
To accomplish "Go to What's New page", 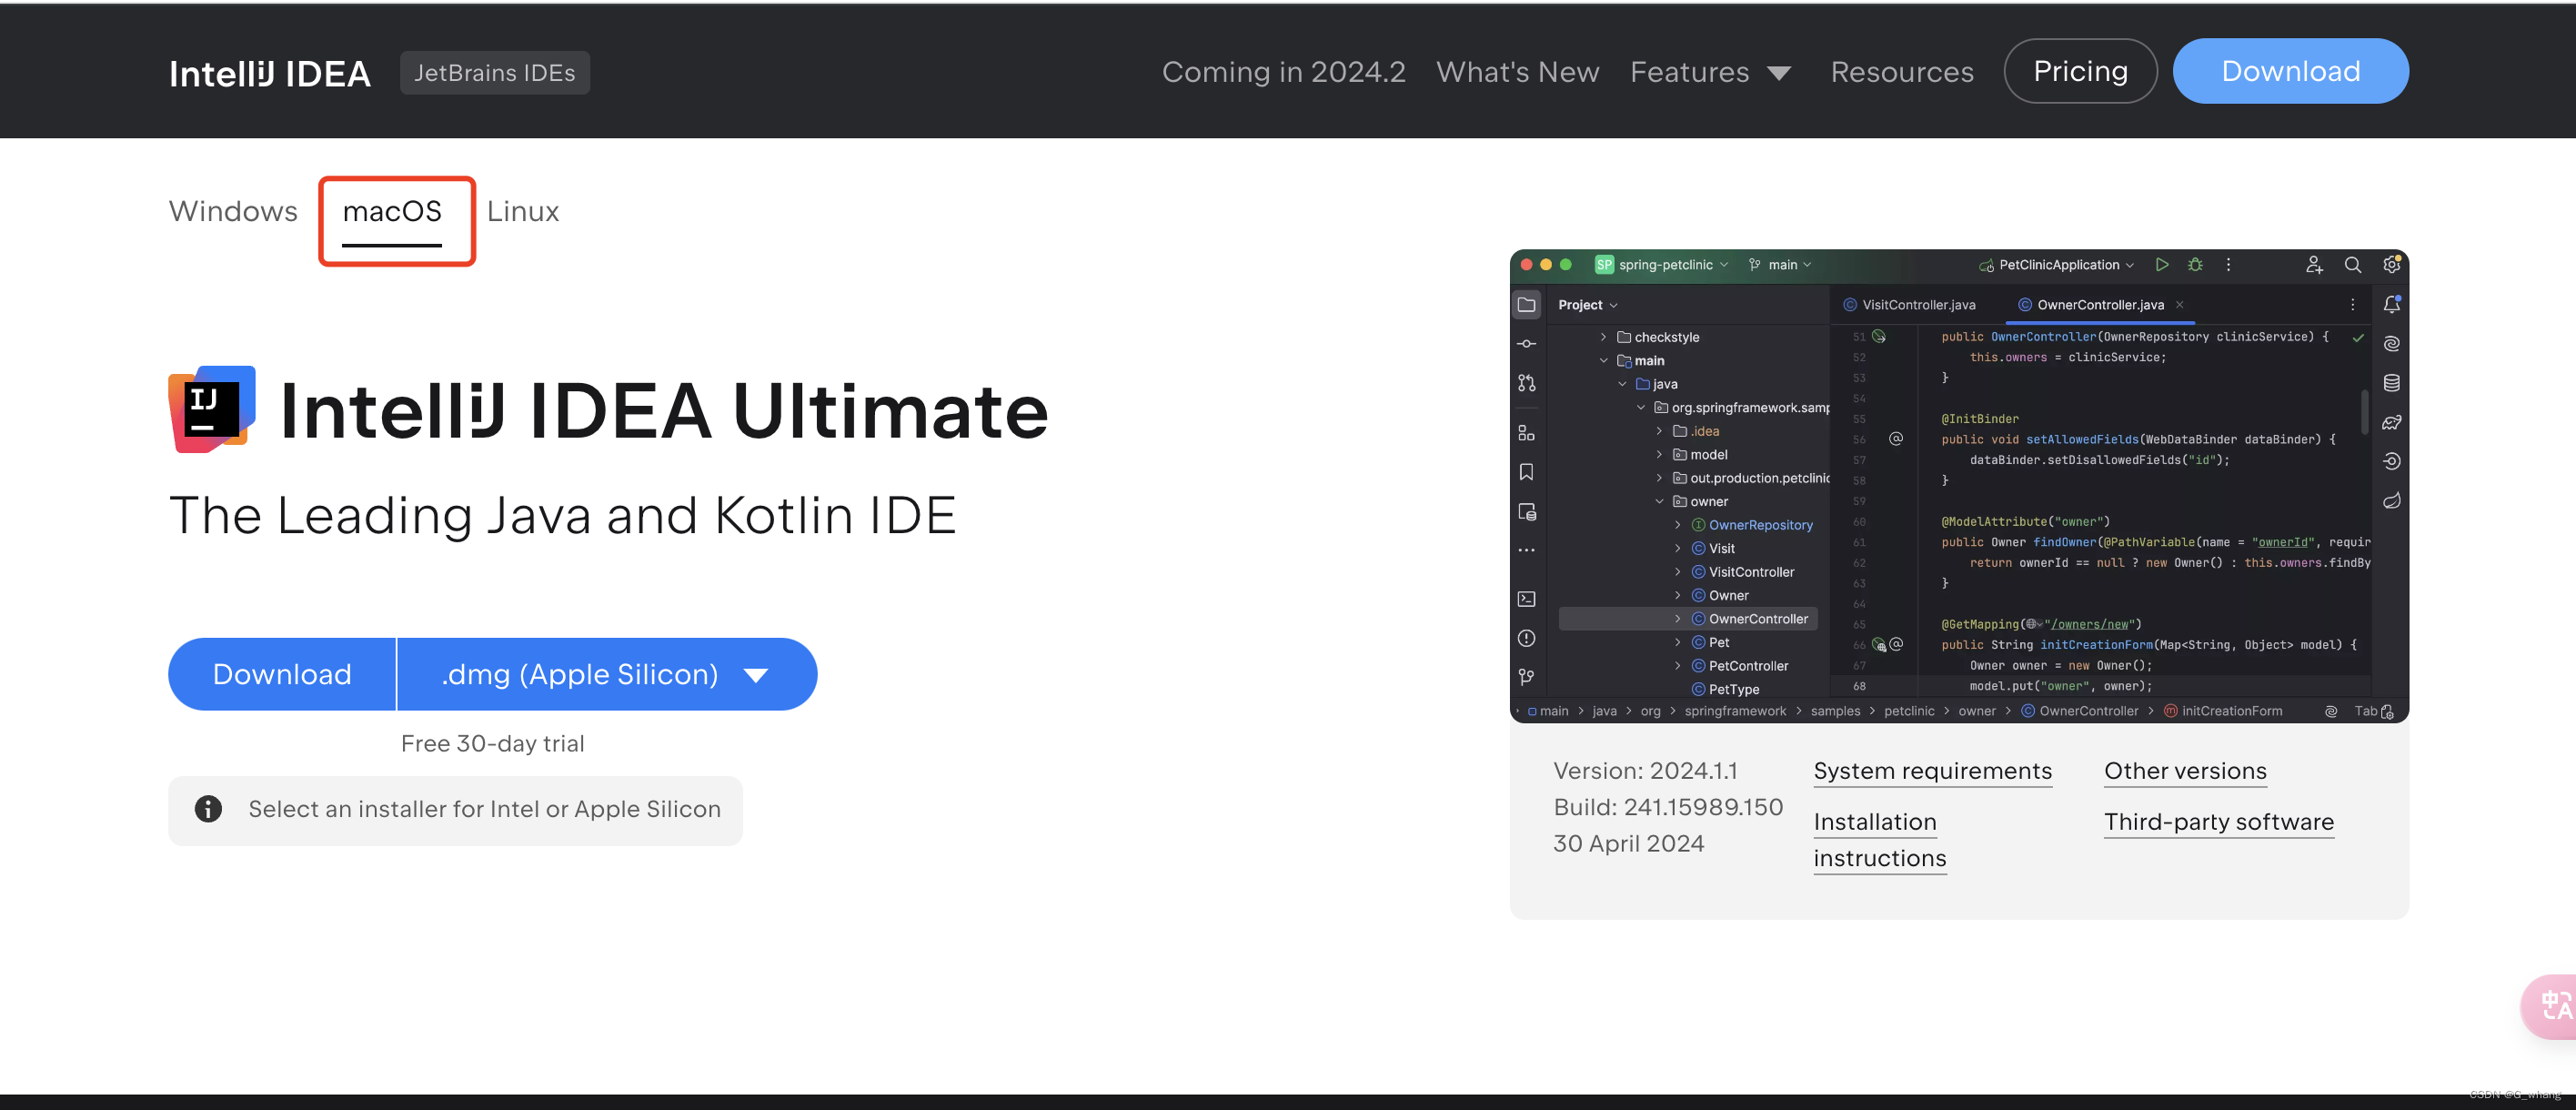I will (x=1517, y=72).
